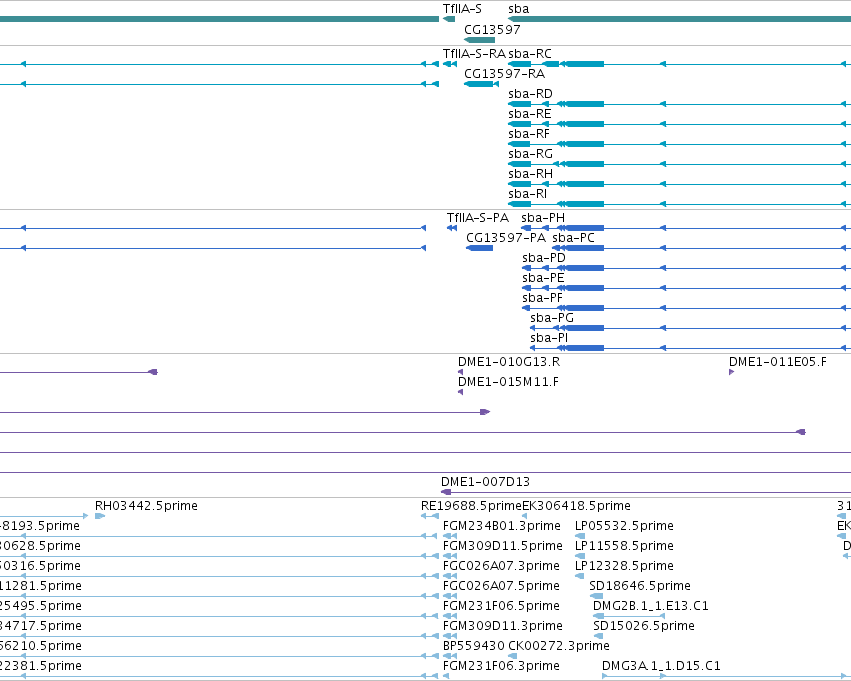Select the CK00272.3prime EST label
Viewport: 851px width, 681px height.
(x=558, y=647)
